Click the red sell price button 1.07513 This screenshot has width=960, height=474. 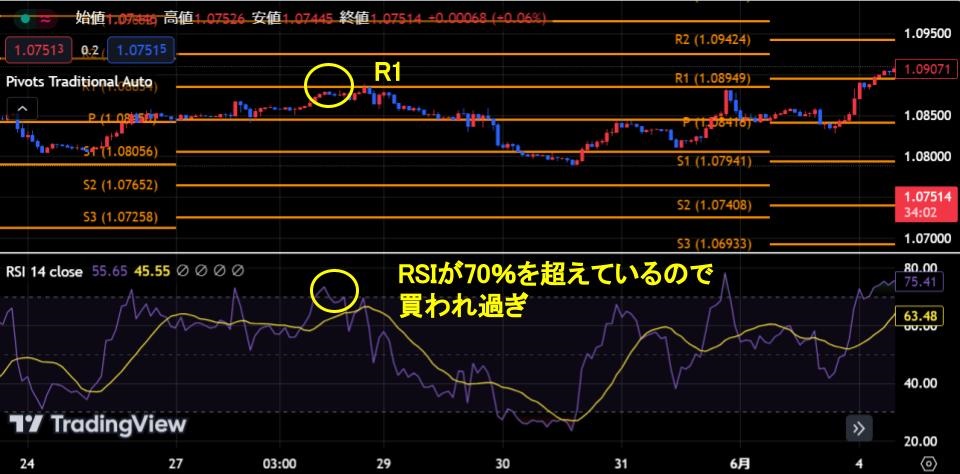[39, 50]
